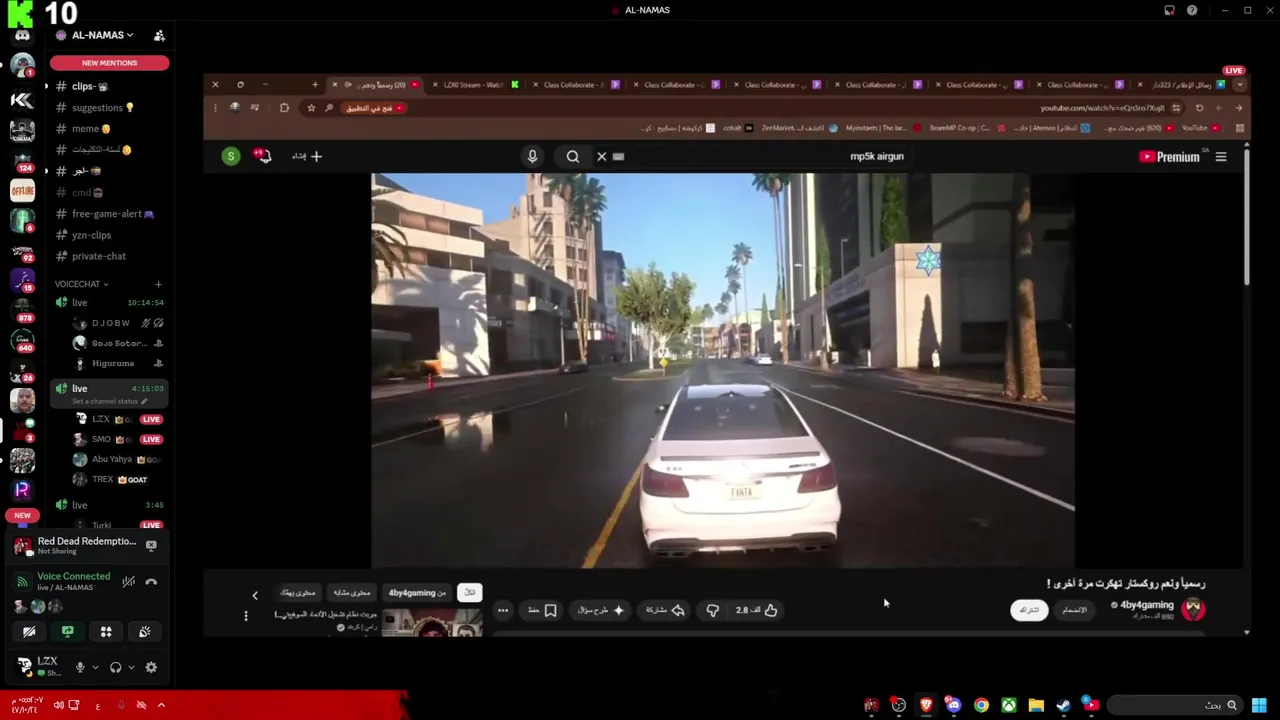The image size is (1280, 720).
Task: Open the free-game-alert channel
Action: [x=110, y=214]
